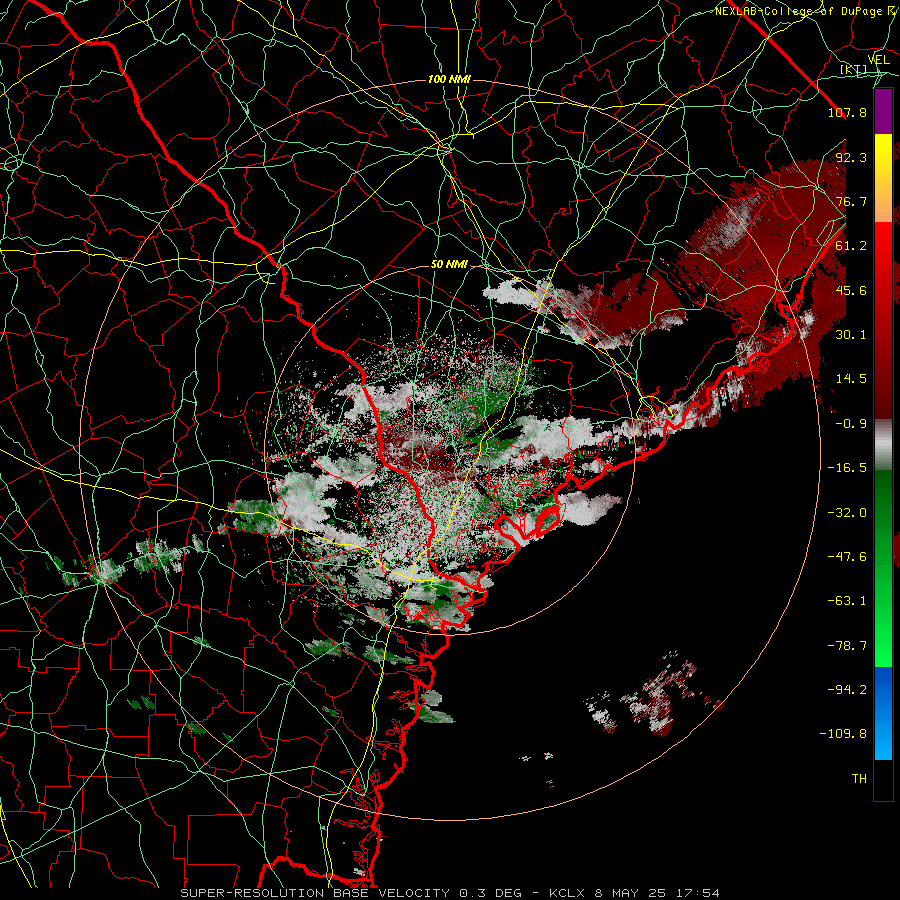
Task: Click the 30.1 velocity scale value
Action: tap(851, 335)
